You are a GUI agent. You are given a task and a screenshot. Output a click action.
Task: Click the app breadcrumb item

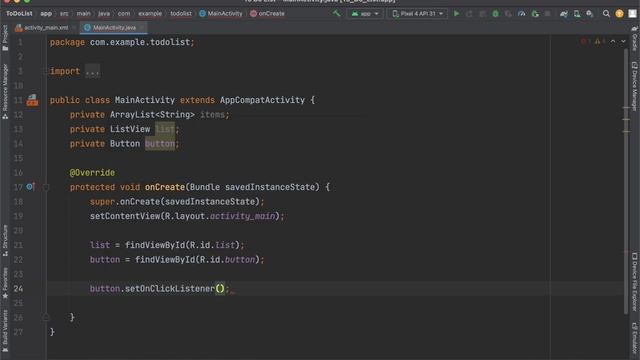pyautogui.click(x=46, y=13)
